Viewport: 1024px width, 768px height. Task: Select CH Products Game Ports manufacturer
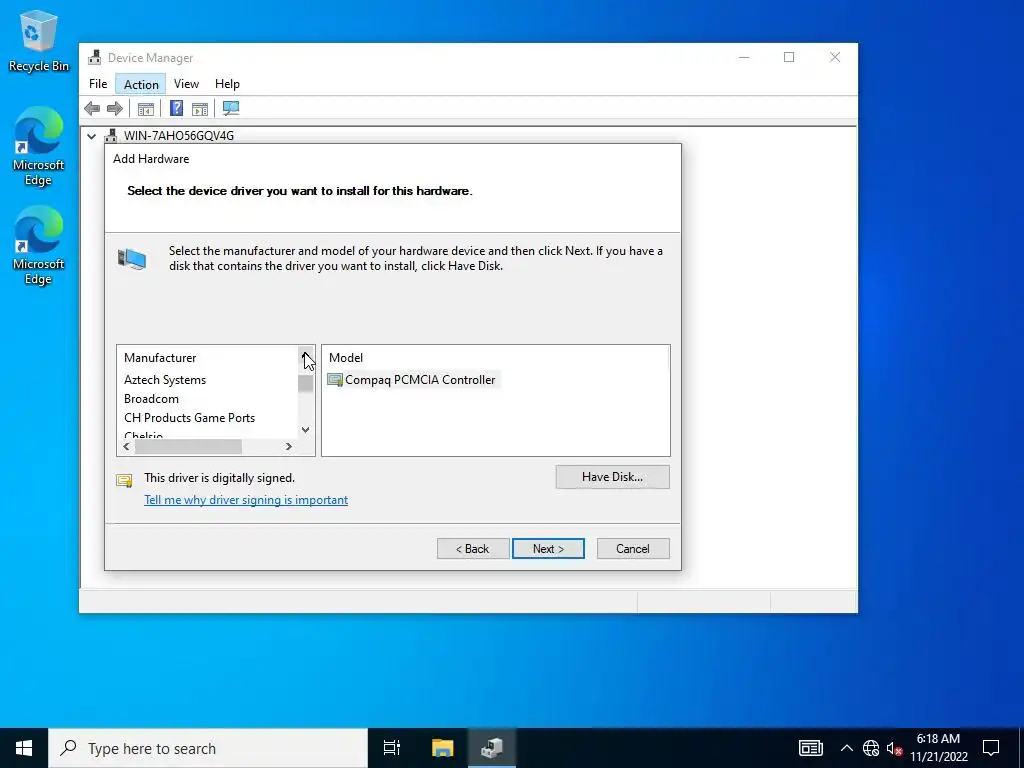point(189,418)
